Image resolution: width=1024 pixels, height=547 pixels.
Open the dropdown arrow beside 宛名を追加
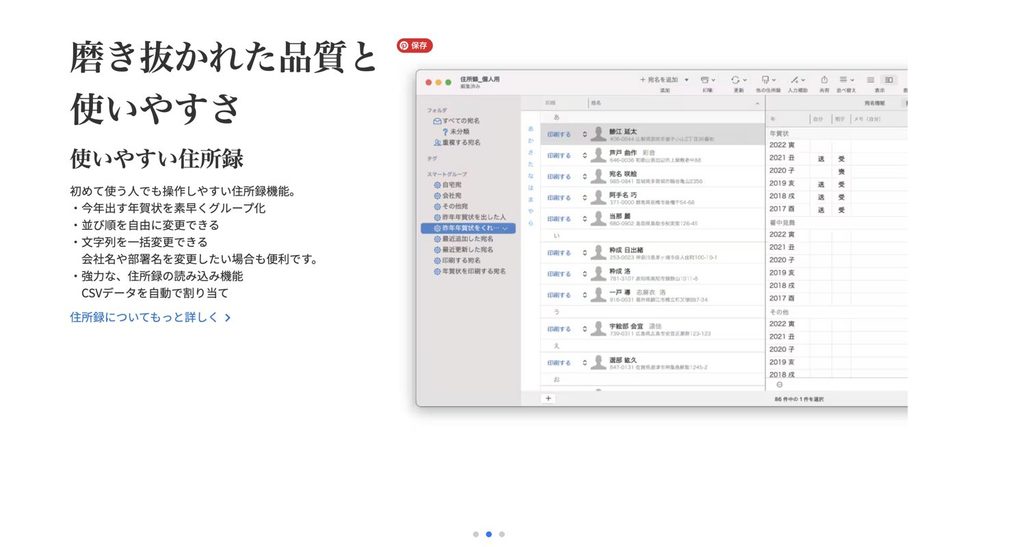pyautogui.click(x=686, y=80)
